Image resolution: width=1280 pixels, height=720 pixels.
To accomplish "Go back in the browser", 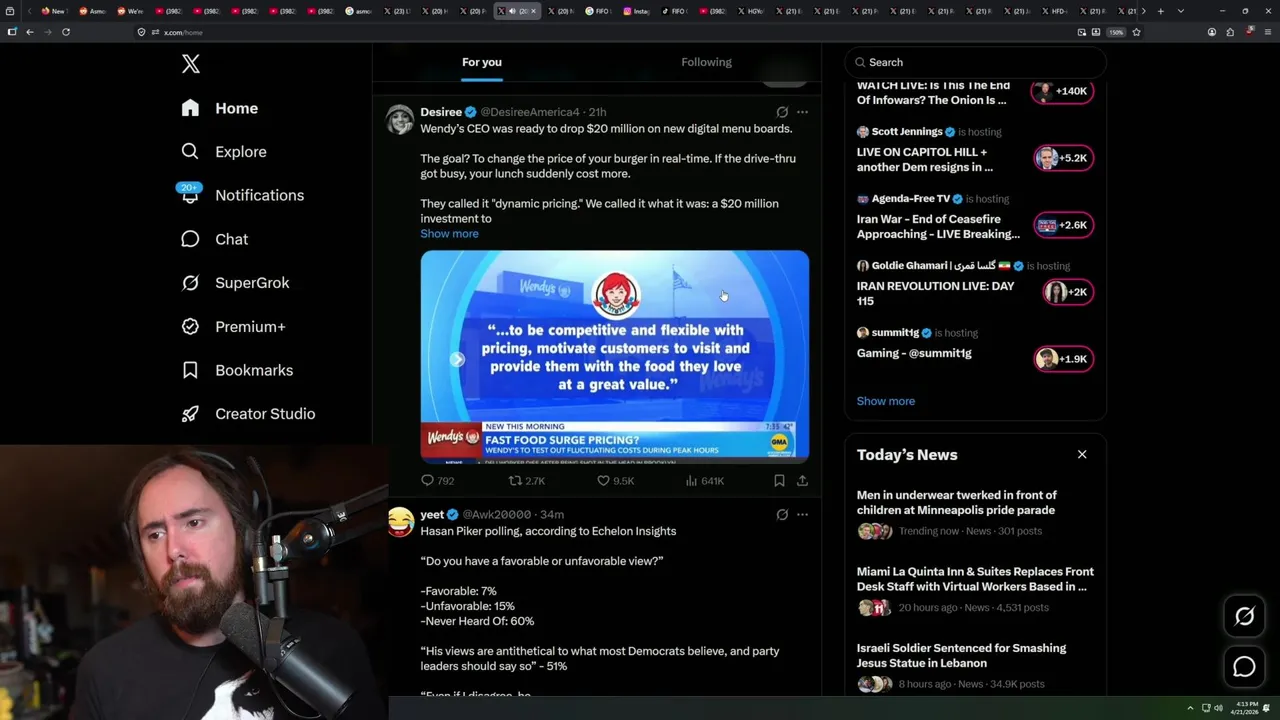I will [x=30, y=32].
